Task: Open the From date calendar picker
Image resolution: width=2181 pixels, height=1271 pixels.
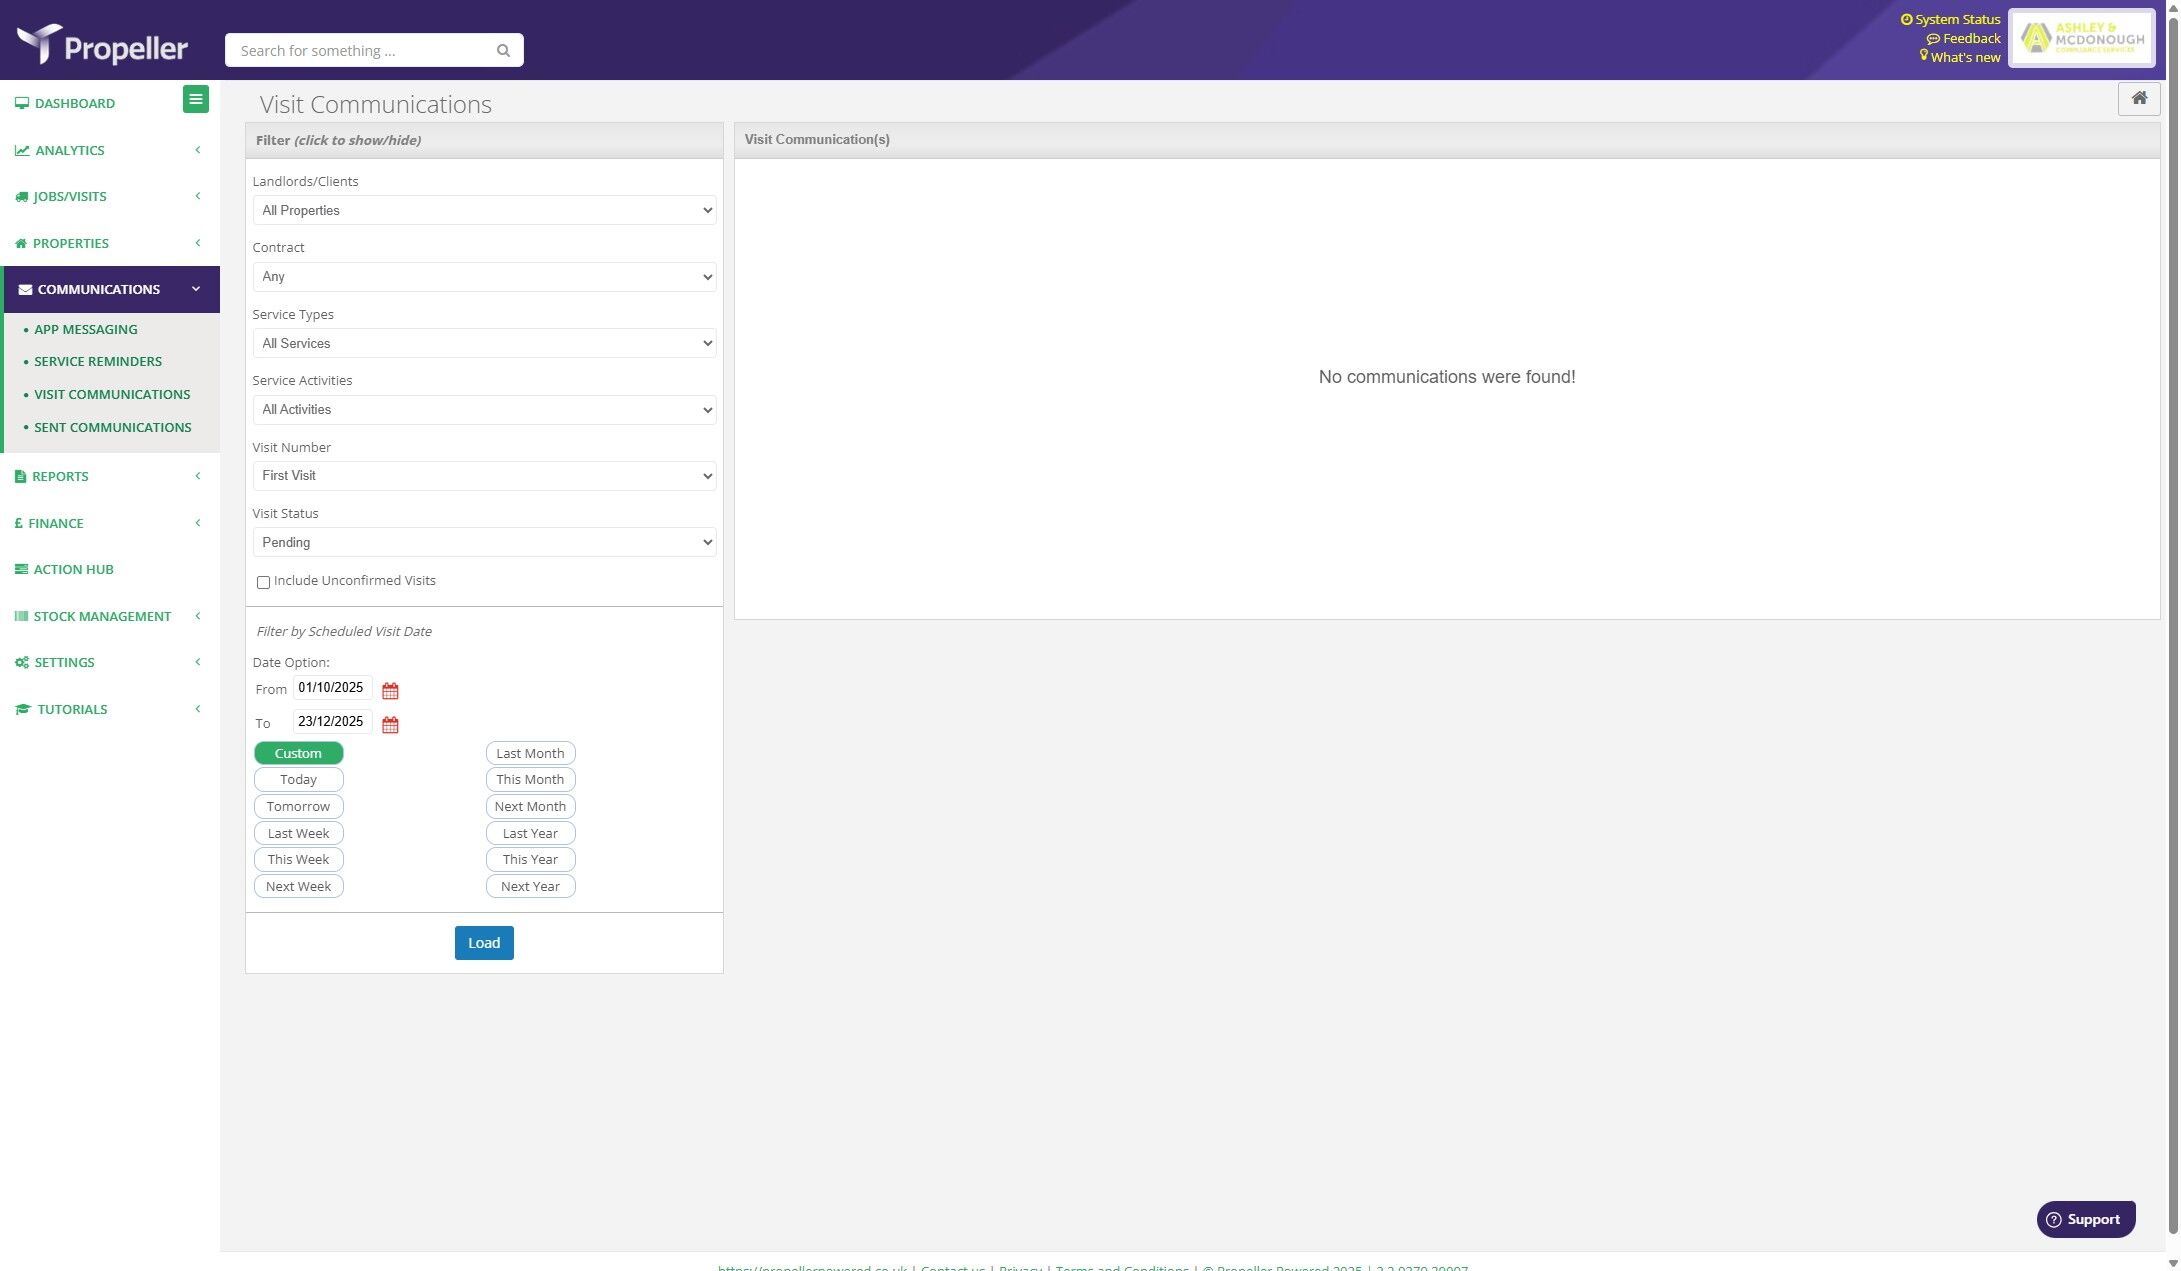Action: pyautogui.click(x=390, y=691)
